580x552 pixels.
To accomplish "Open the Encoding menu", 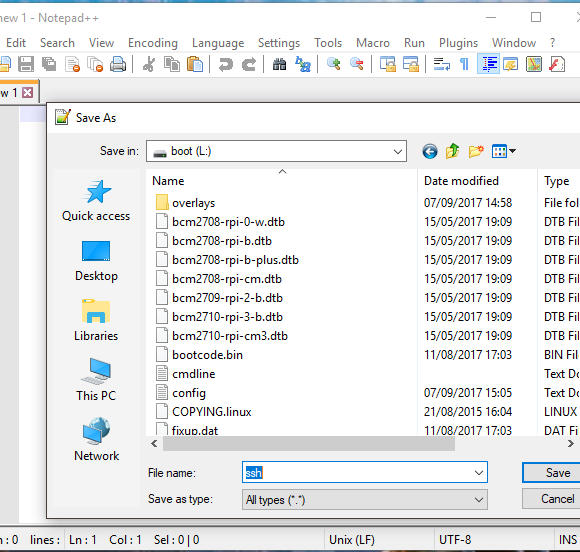I will click(153, 43).
